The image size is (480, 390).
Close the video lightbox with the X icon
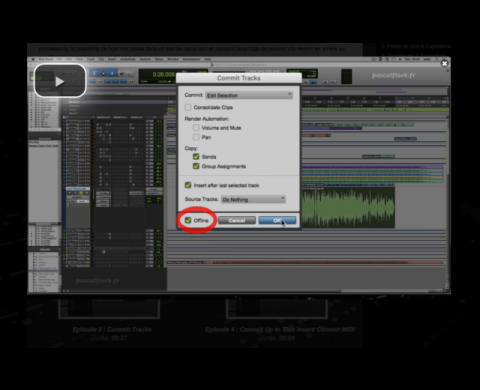coord(444,63)
